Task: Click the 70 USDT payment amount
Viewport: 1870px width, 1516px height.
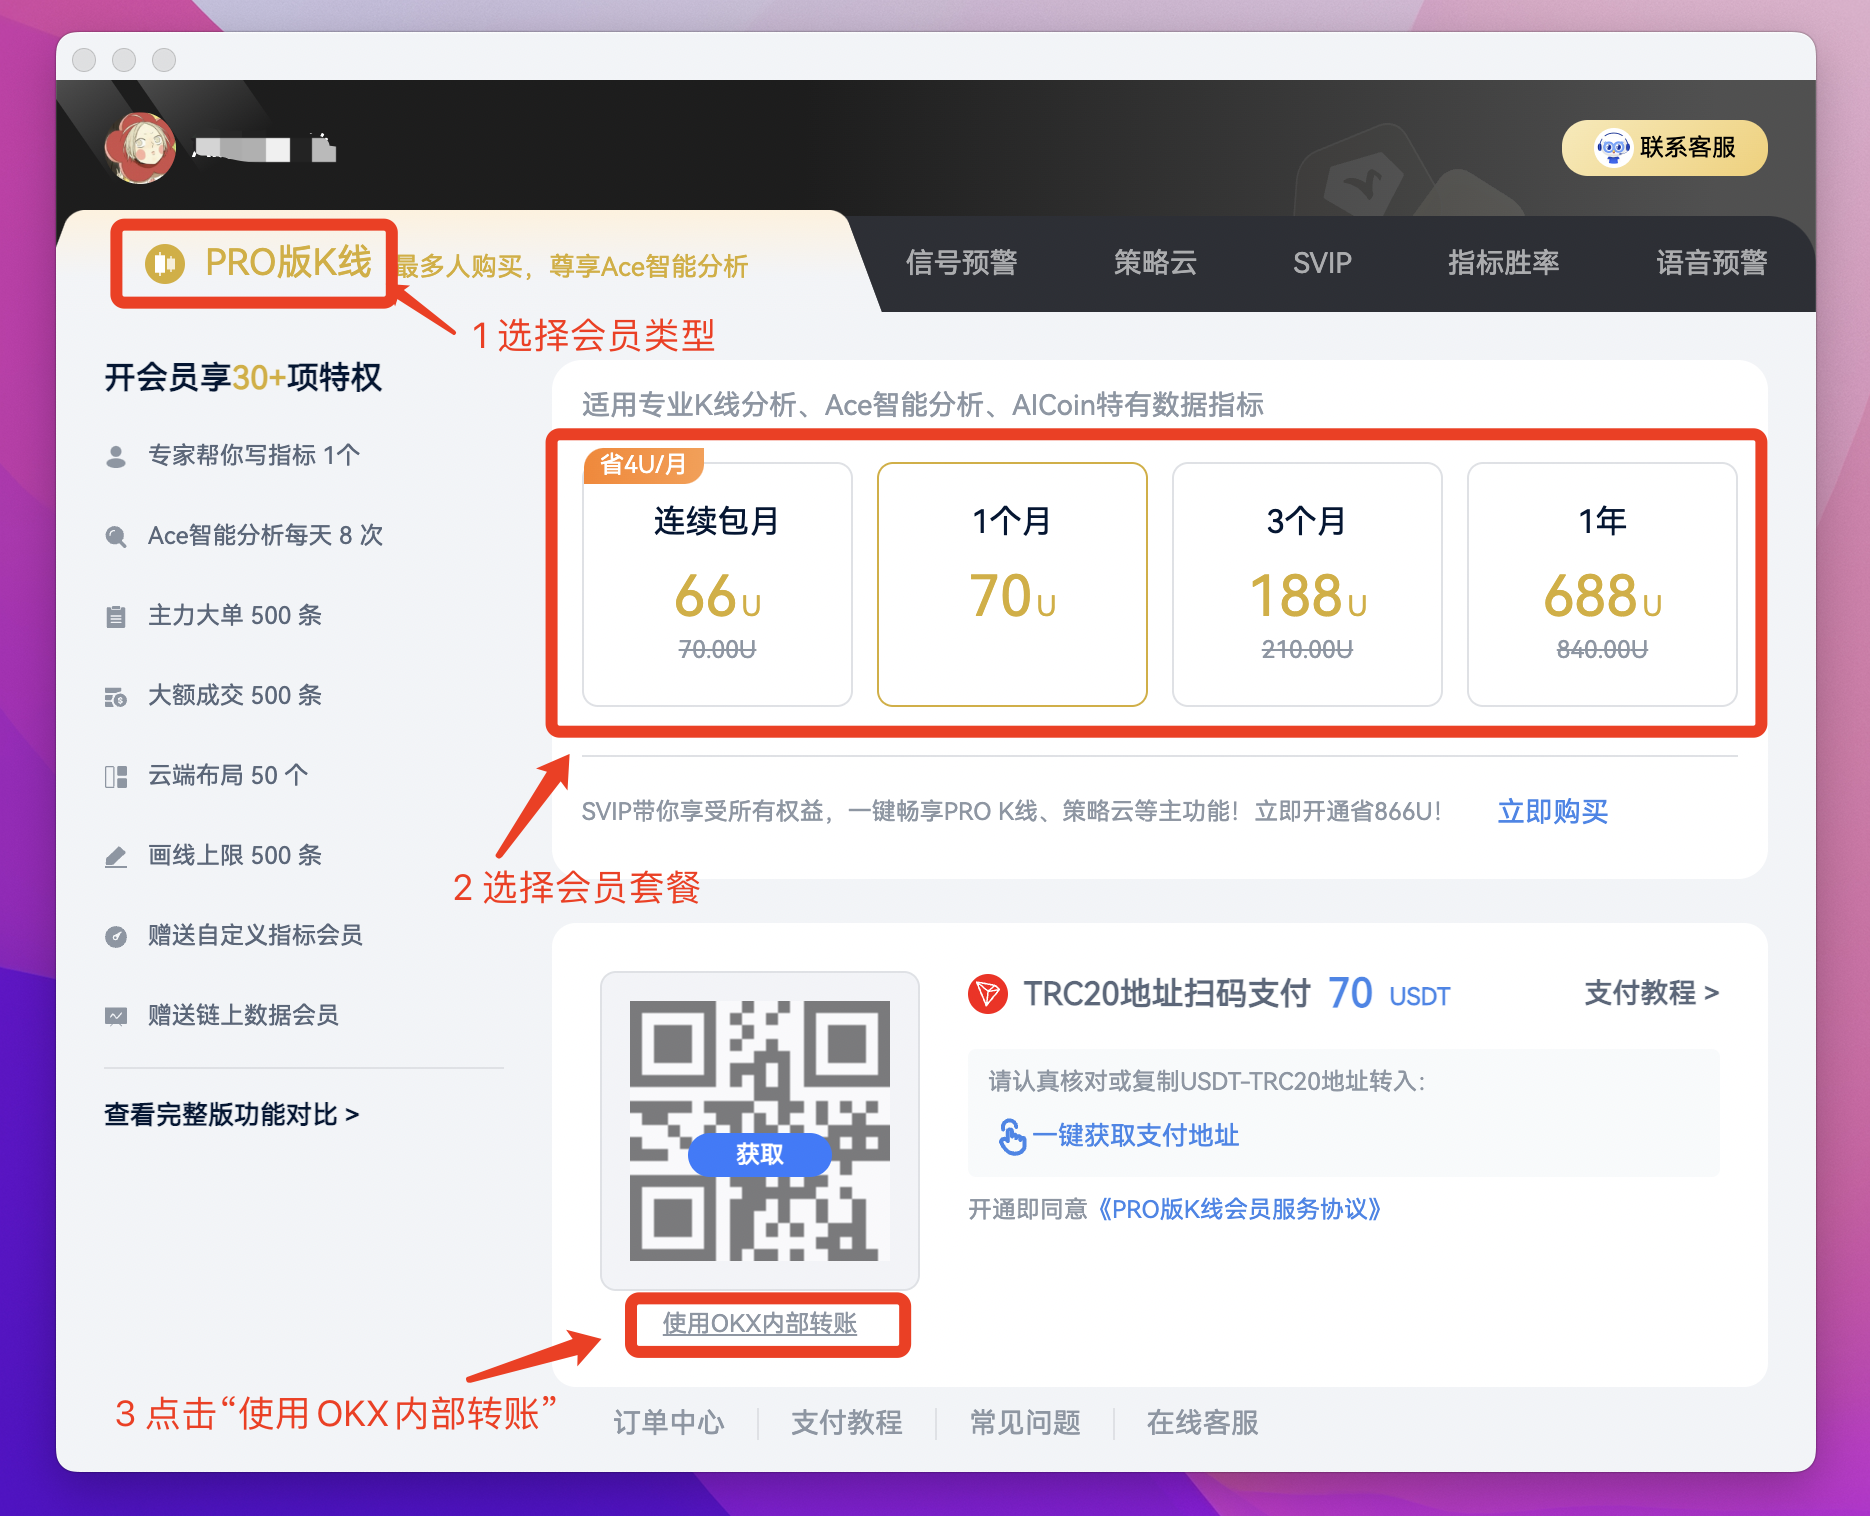Action: 1389,994
